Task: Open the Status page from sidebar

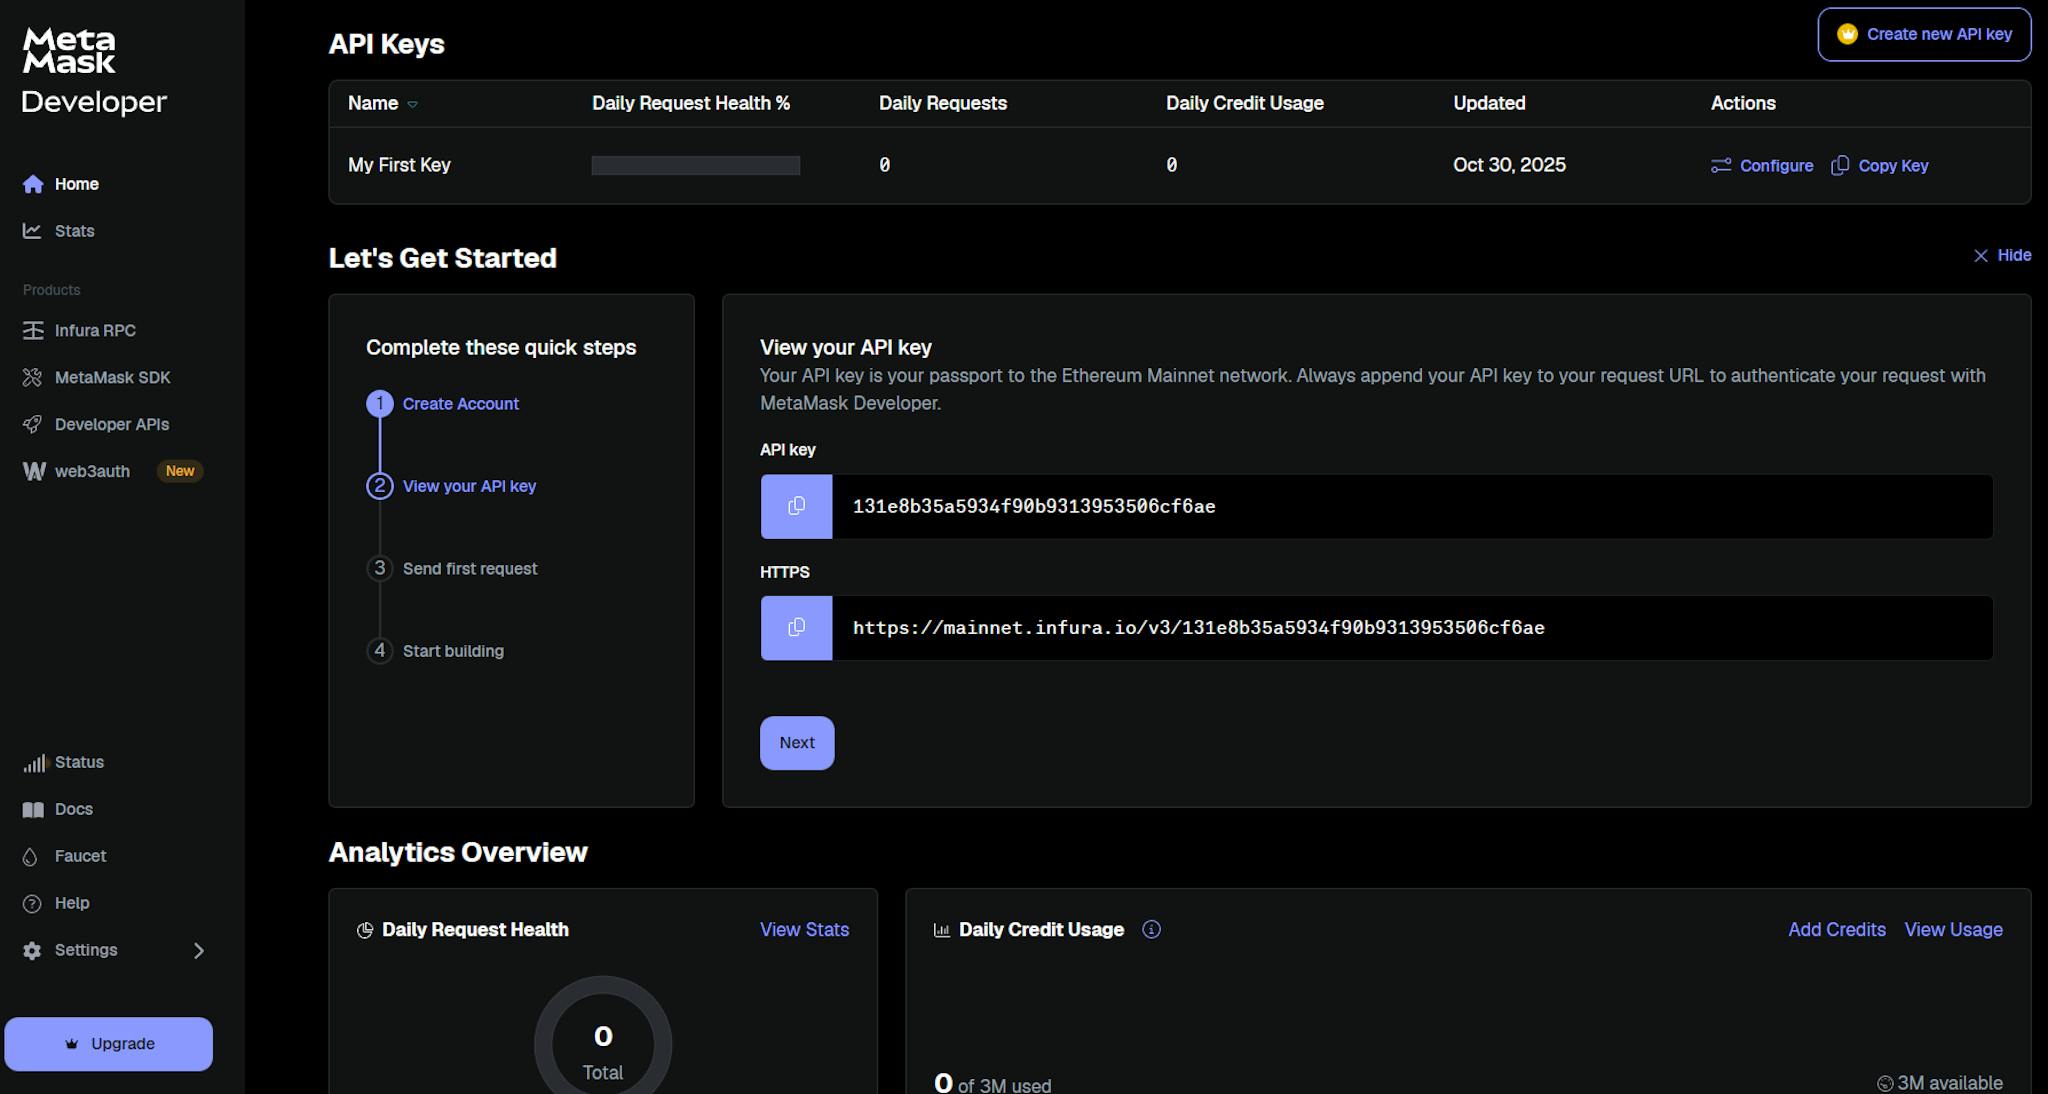Action: [78, 761]
